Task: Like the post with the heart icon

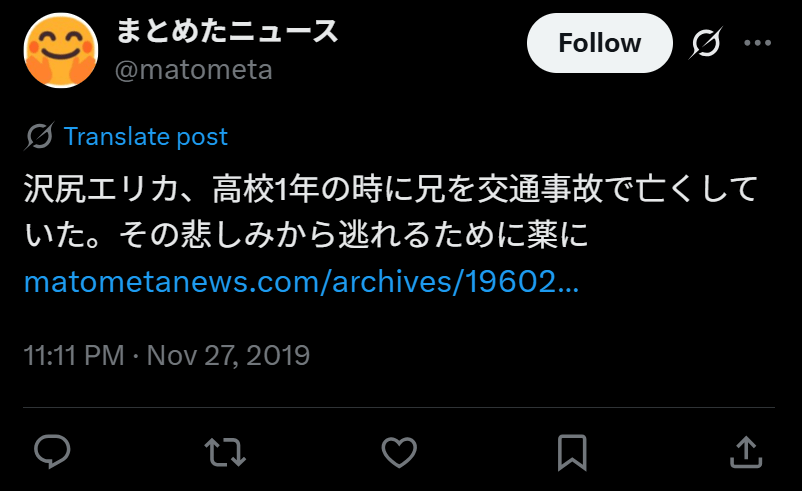Action: [x=399, y=452]
